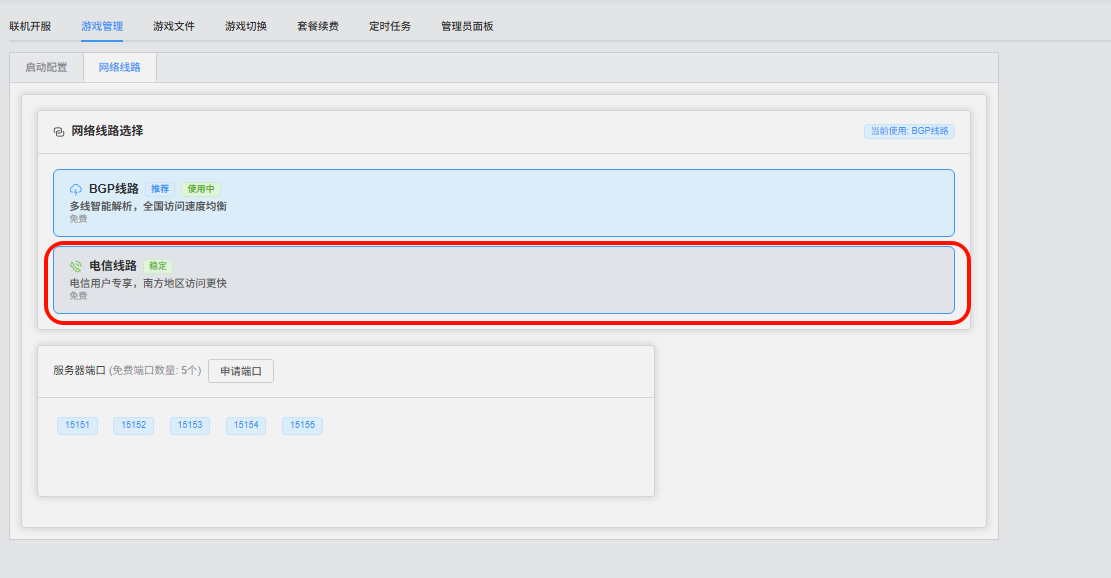Click the 稳定 tag on 电信线路
Image resolution: width=1111 pixels, height=578 pixels.
pyautogui.click(x=158, y=266)
